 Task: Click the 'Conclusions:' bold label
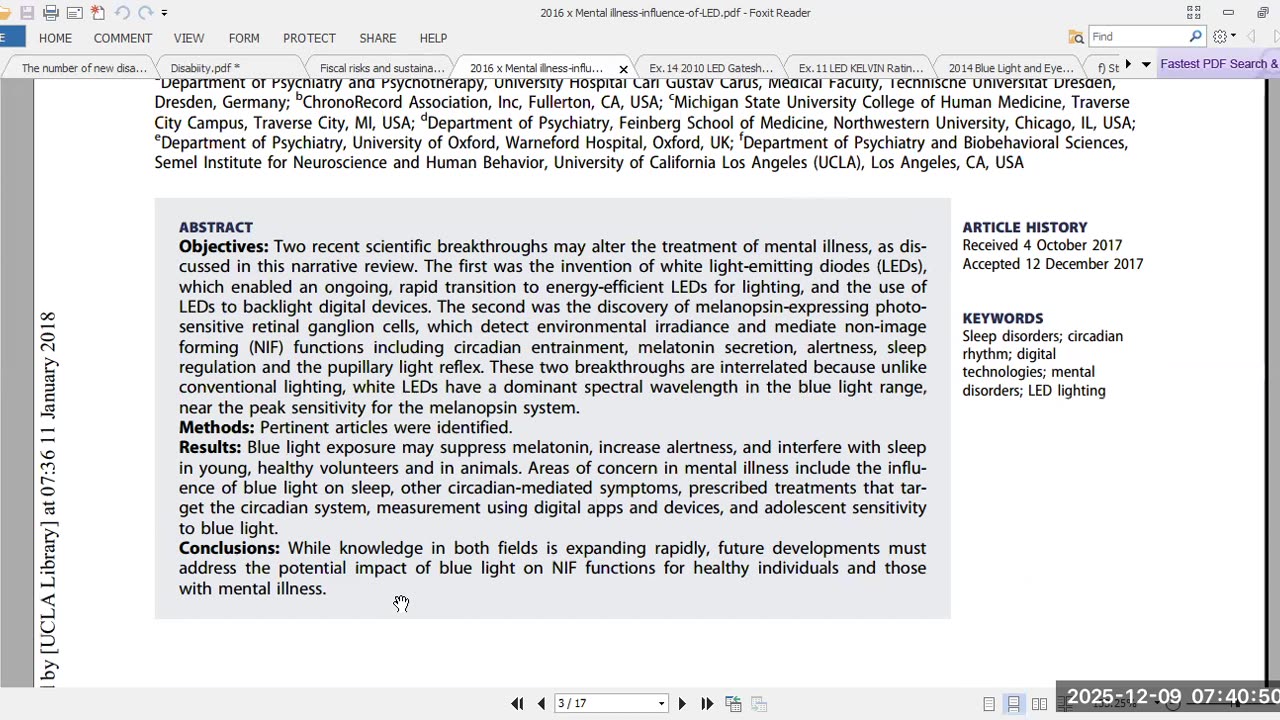coord(229,548)
